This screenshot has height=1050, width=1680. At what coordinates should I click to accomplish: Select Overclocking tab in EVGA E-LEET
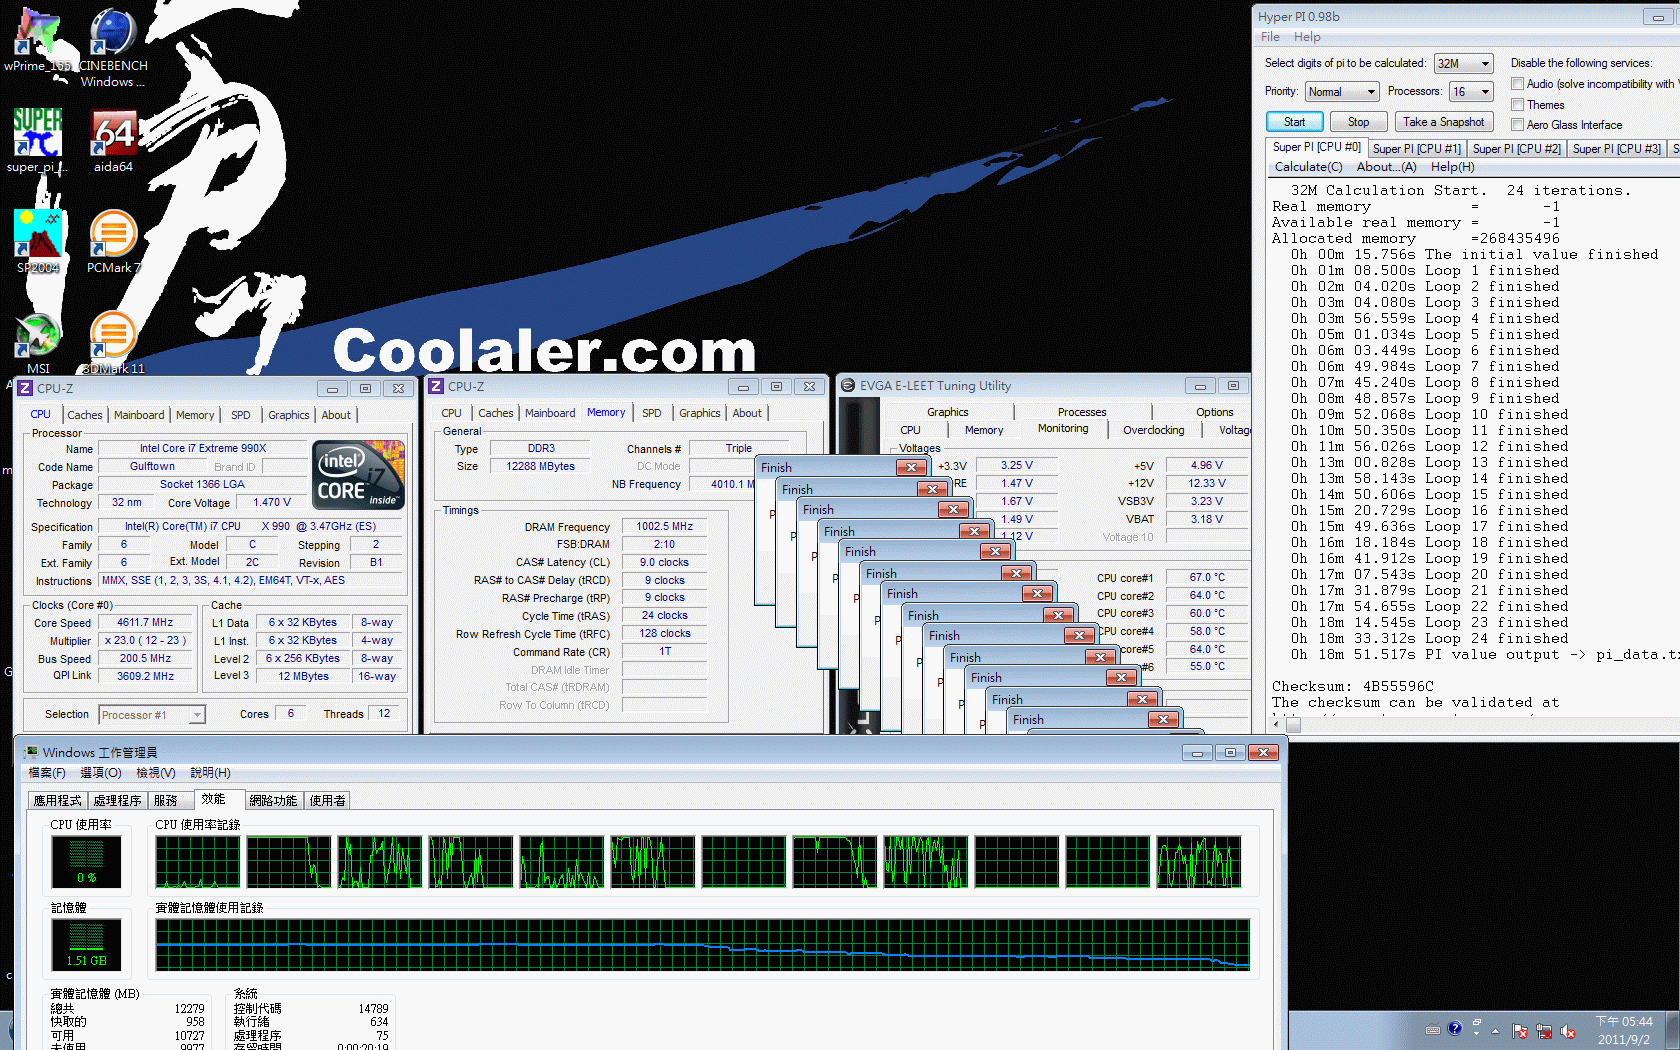[x=1153, y=430]
